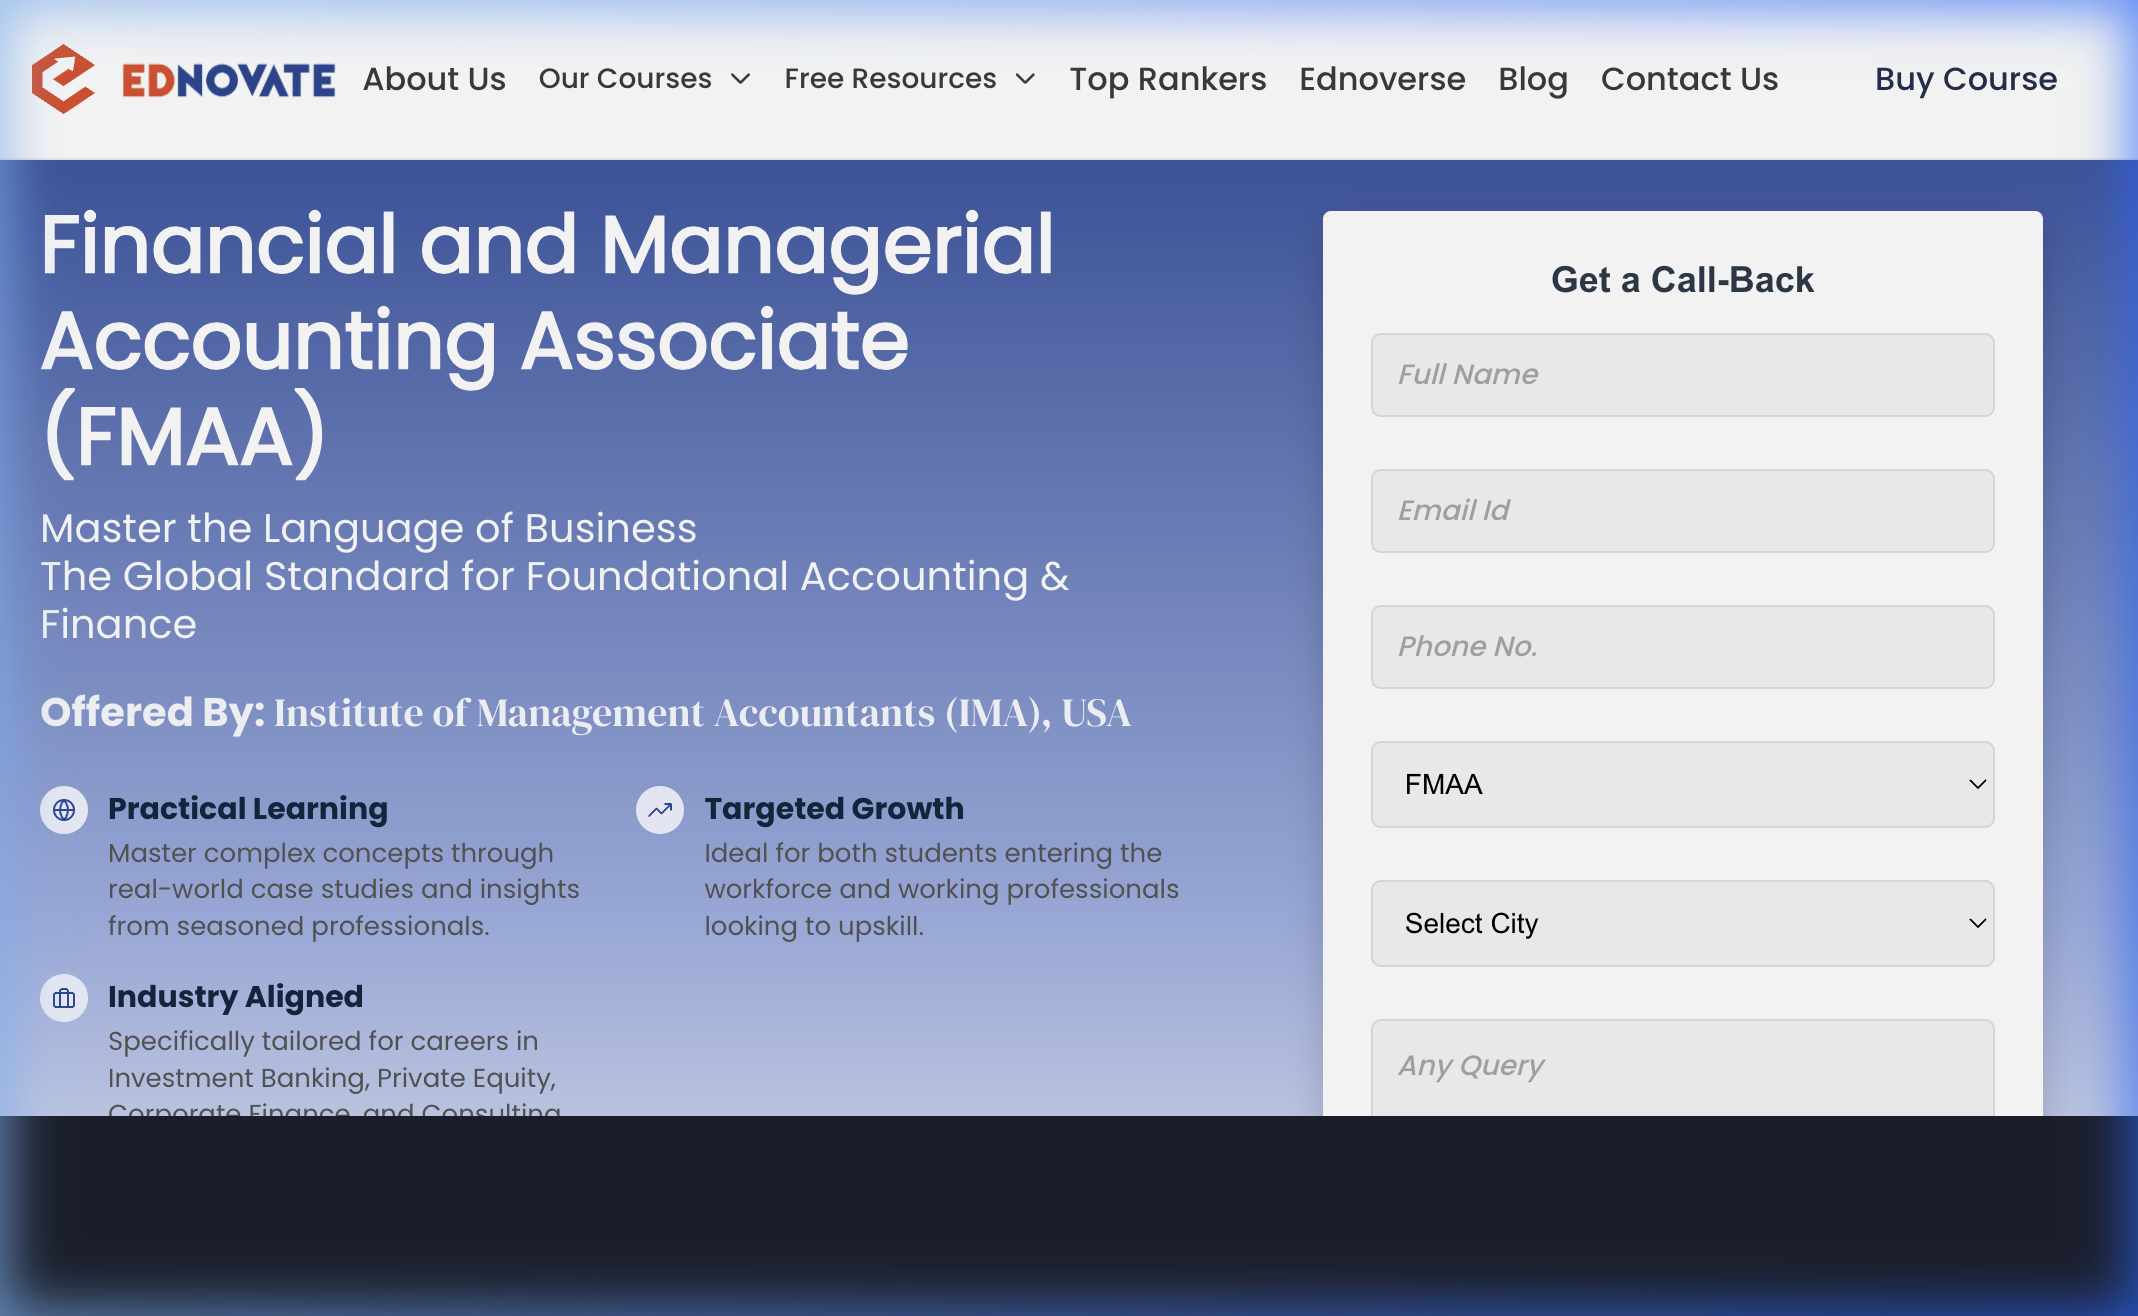Focus the Full Name field

[1682, 375]
